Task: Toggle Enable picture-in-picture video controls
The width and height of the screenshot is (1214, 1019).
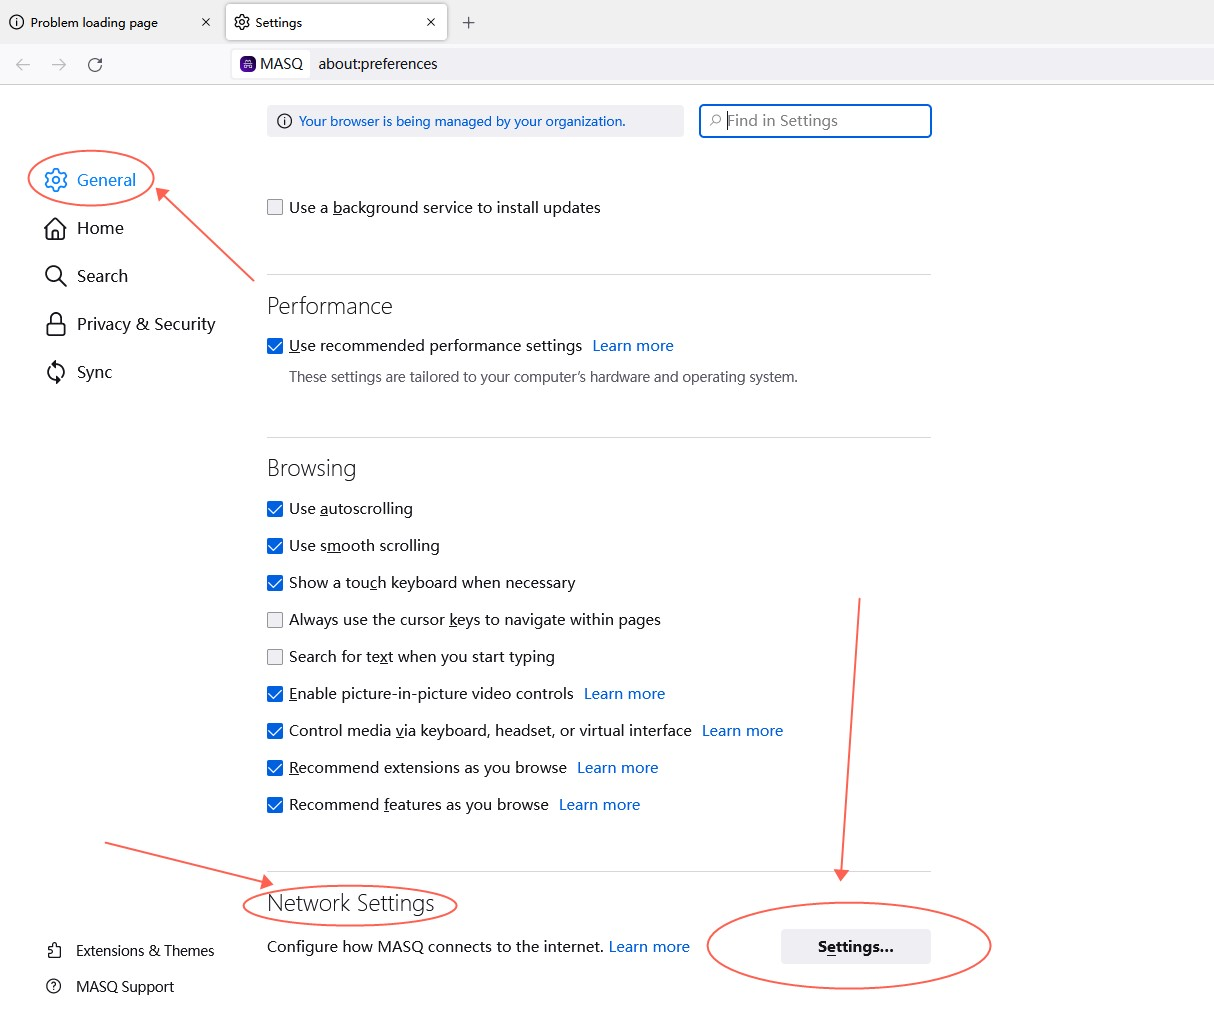Action: [x=275, y=694]
